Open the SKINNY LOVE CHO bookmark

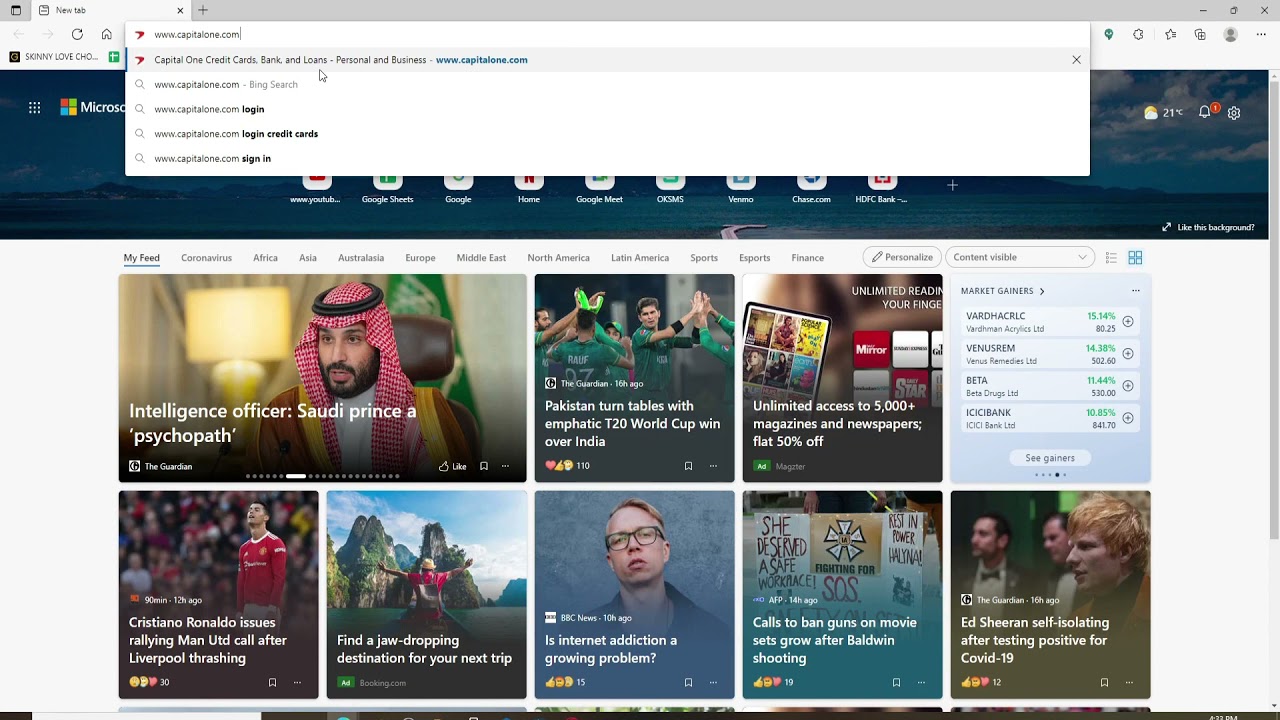coord(54,57)
